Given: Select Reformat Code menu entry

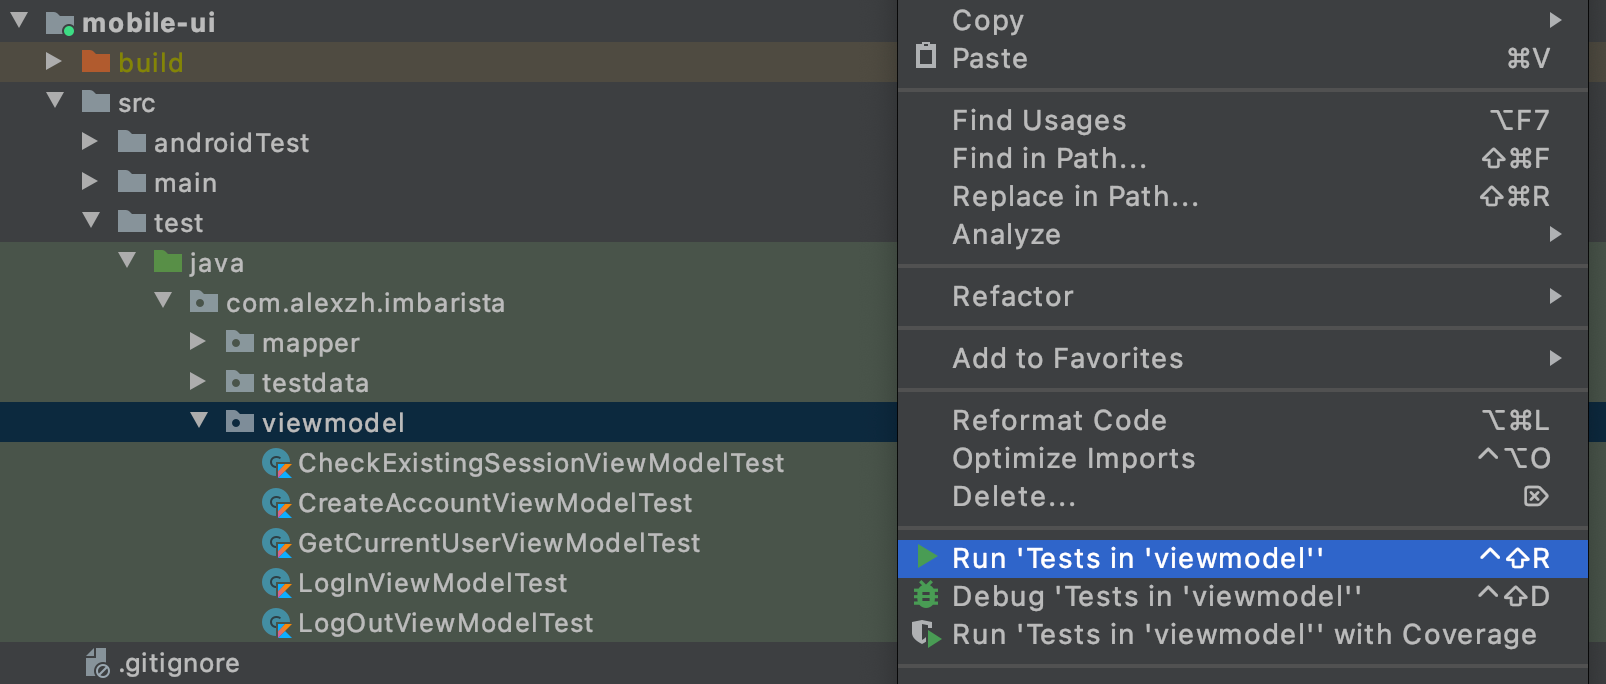Looking at the screenshot, I should point(1059,421).
